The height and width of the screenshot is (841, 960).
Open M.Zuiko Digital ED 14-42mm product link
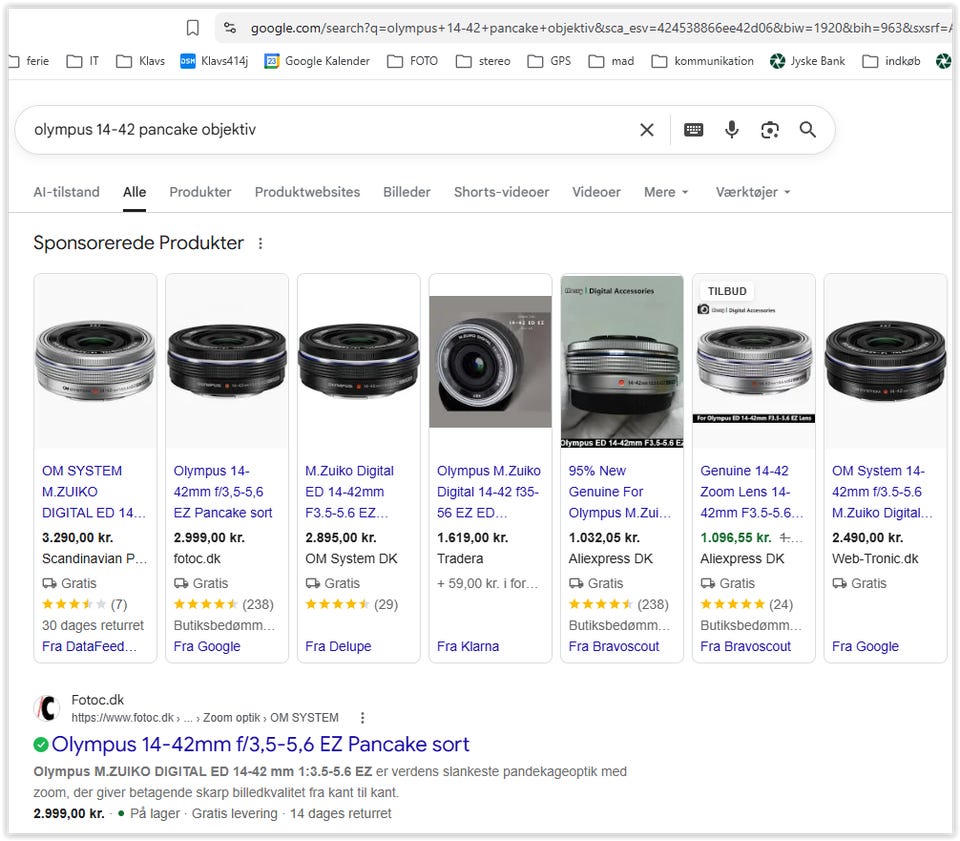[x=349, y=492]
